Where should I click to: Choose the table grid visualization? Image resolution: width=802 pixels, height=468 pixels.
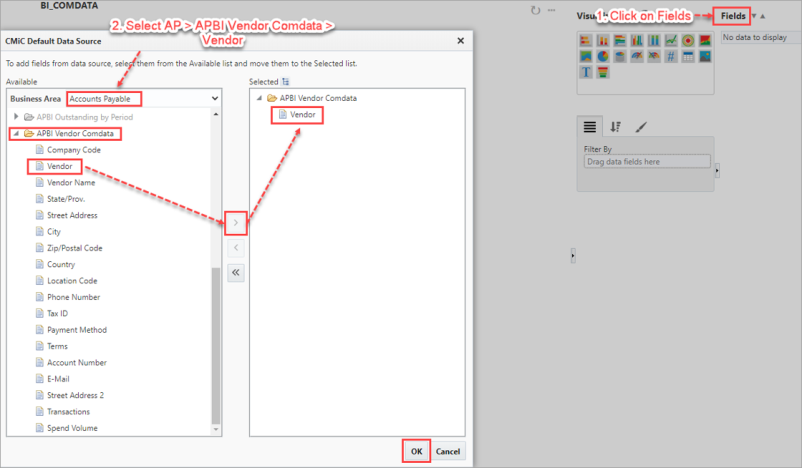click(688, 56)
